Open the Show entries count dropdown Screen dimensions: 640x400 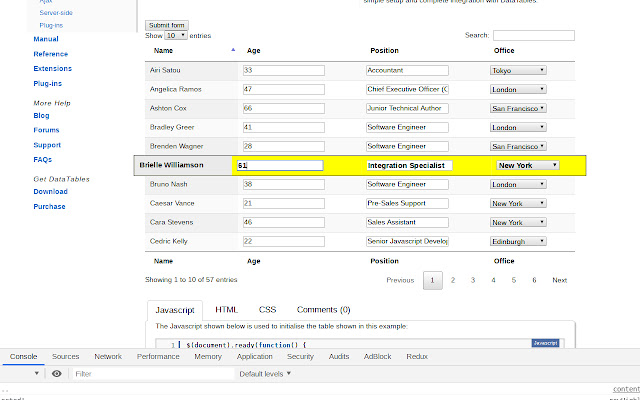click(176, 36)
